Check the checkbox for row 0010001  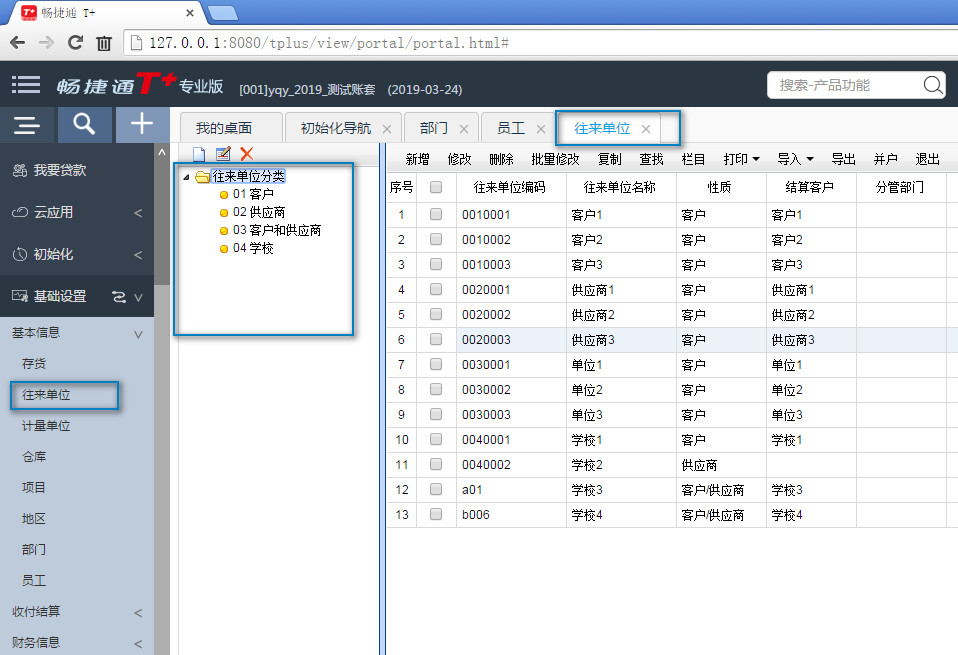pyautogui.click(x=436, y=214)
